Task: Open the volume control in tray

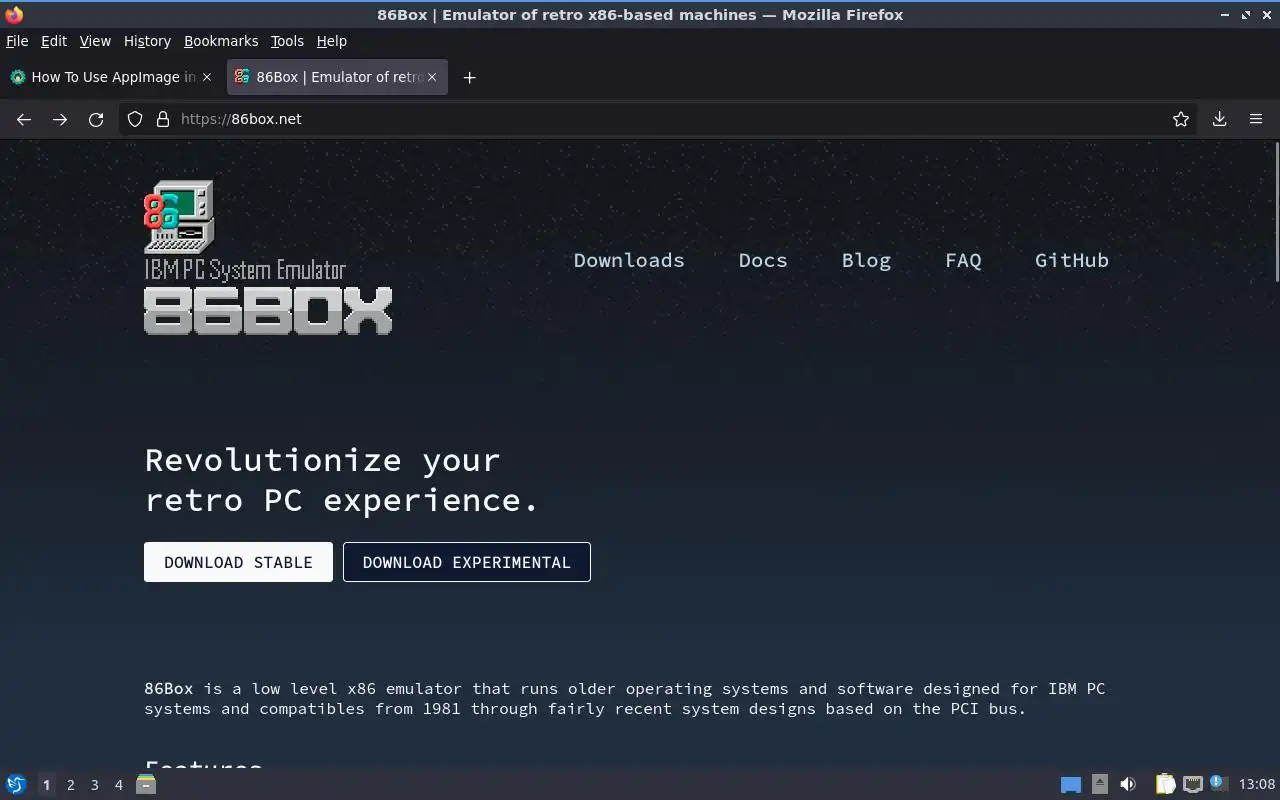Action: tap(1128, 784)
